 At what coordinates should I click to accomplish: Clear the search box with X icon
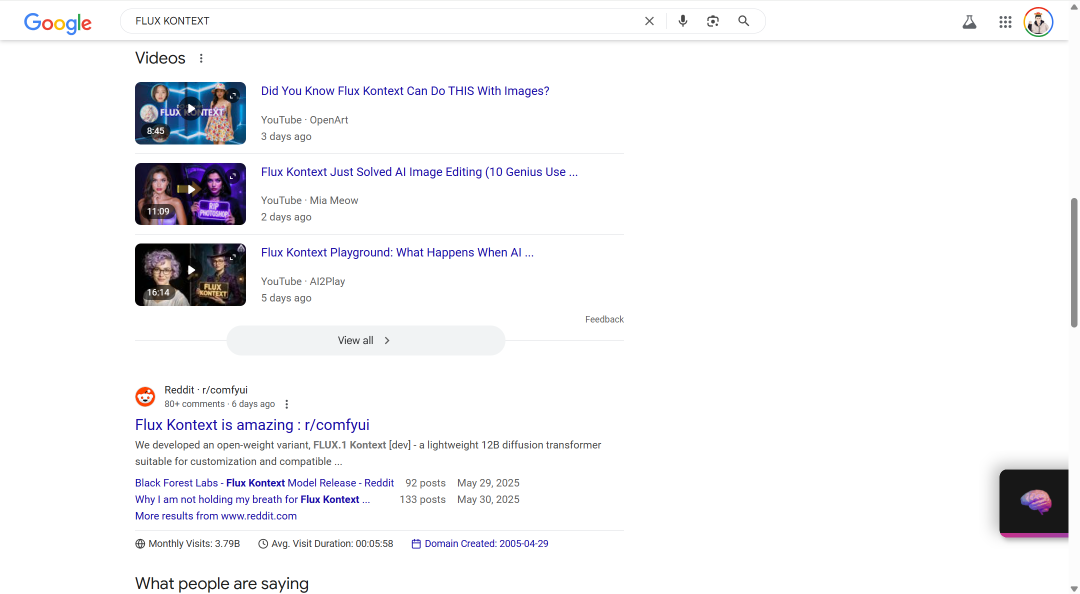649,21
